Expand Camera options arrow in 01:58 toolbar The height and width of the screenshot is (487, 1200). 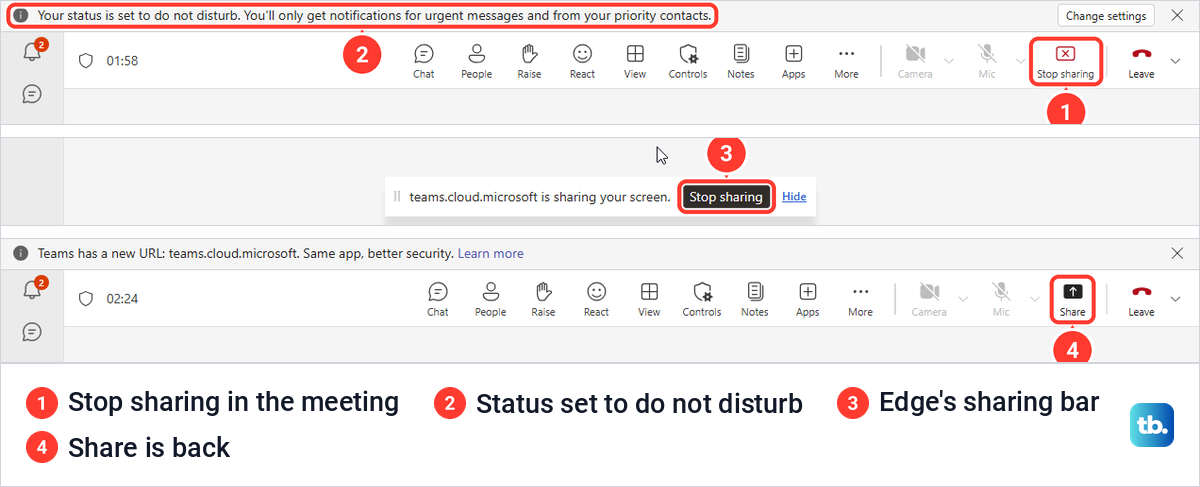(949, 60)
